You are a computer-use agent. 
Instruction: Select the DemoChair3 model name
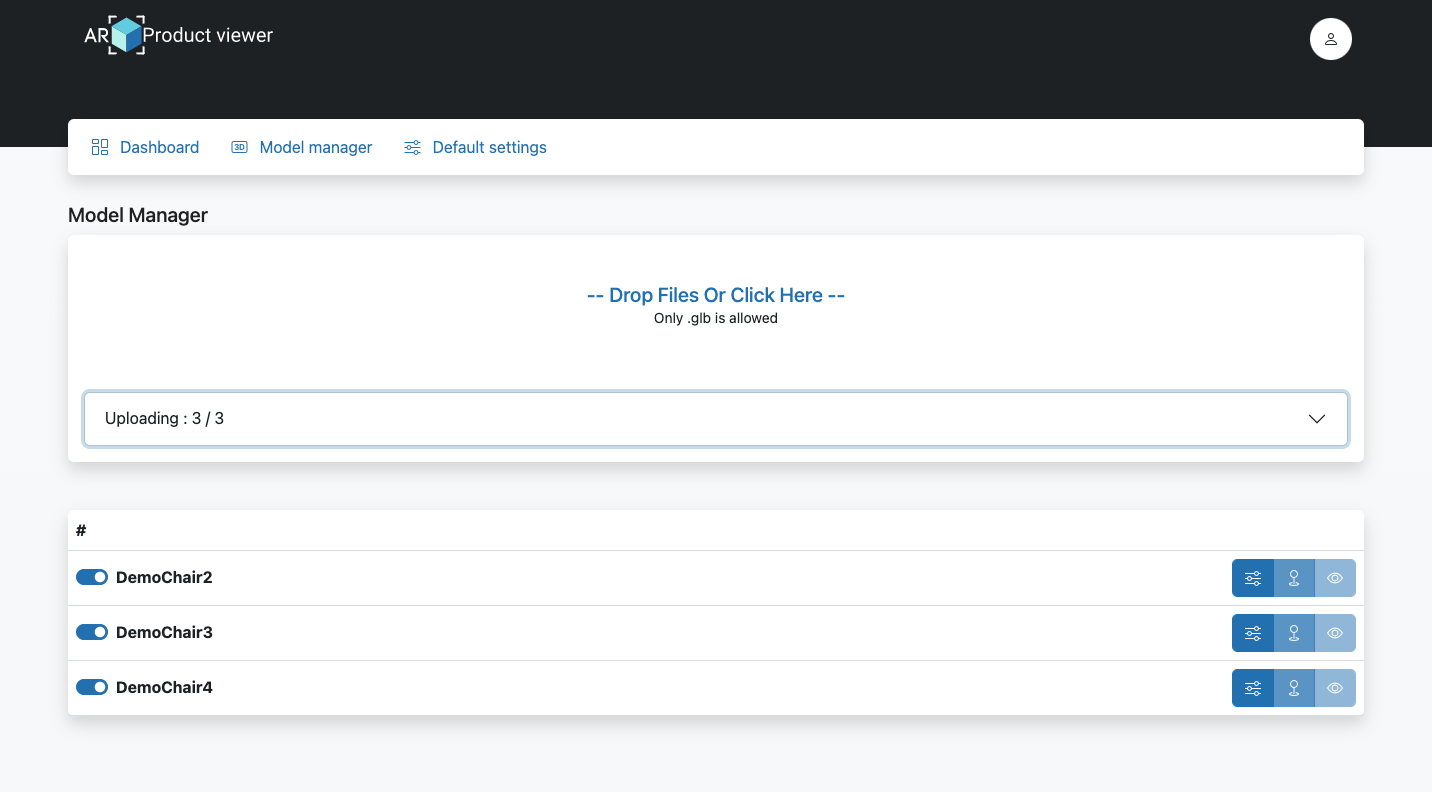164,632
